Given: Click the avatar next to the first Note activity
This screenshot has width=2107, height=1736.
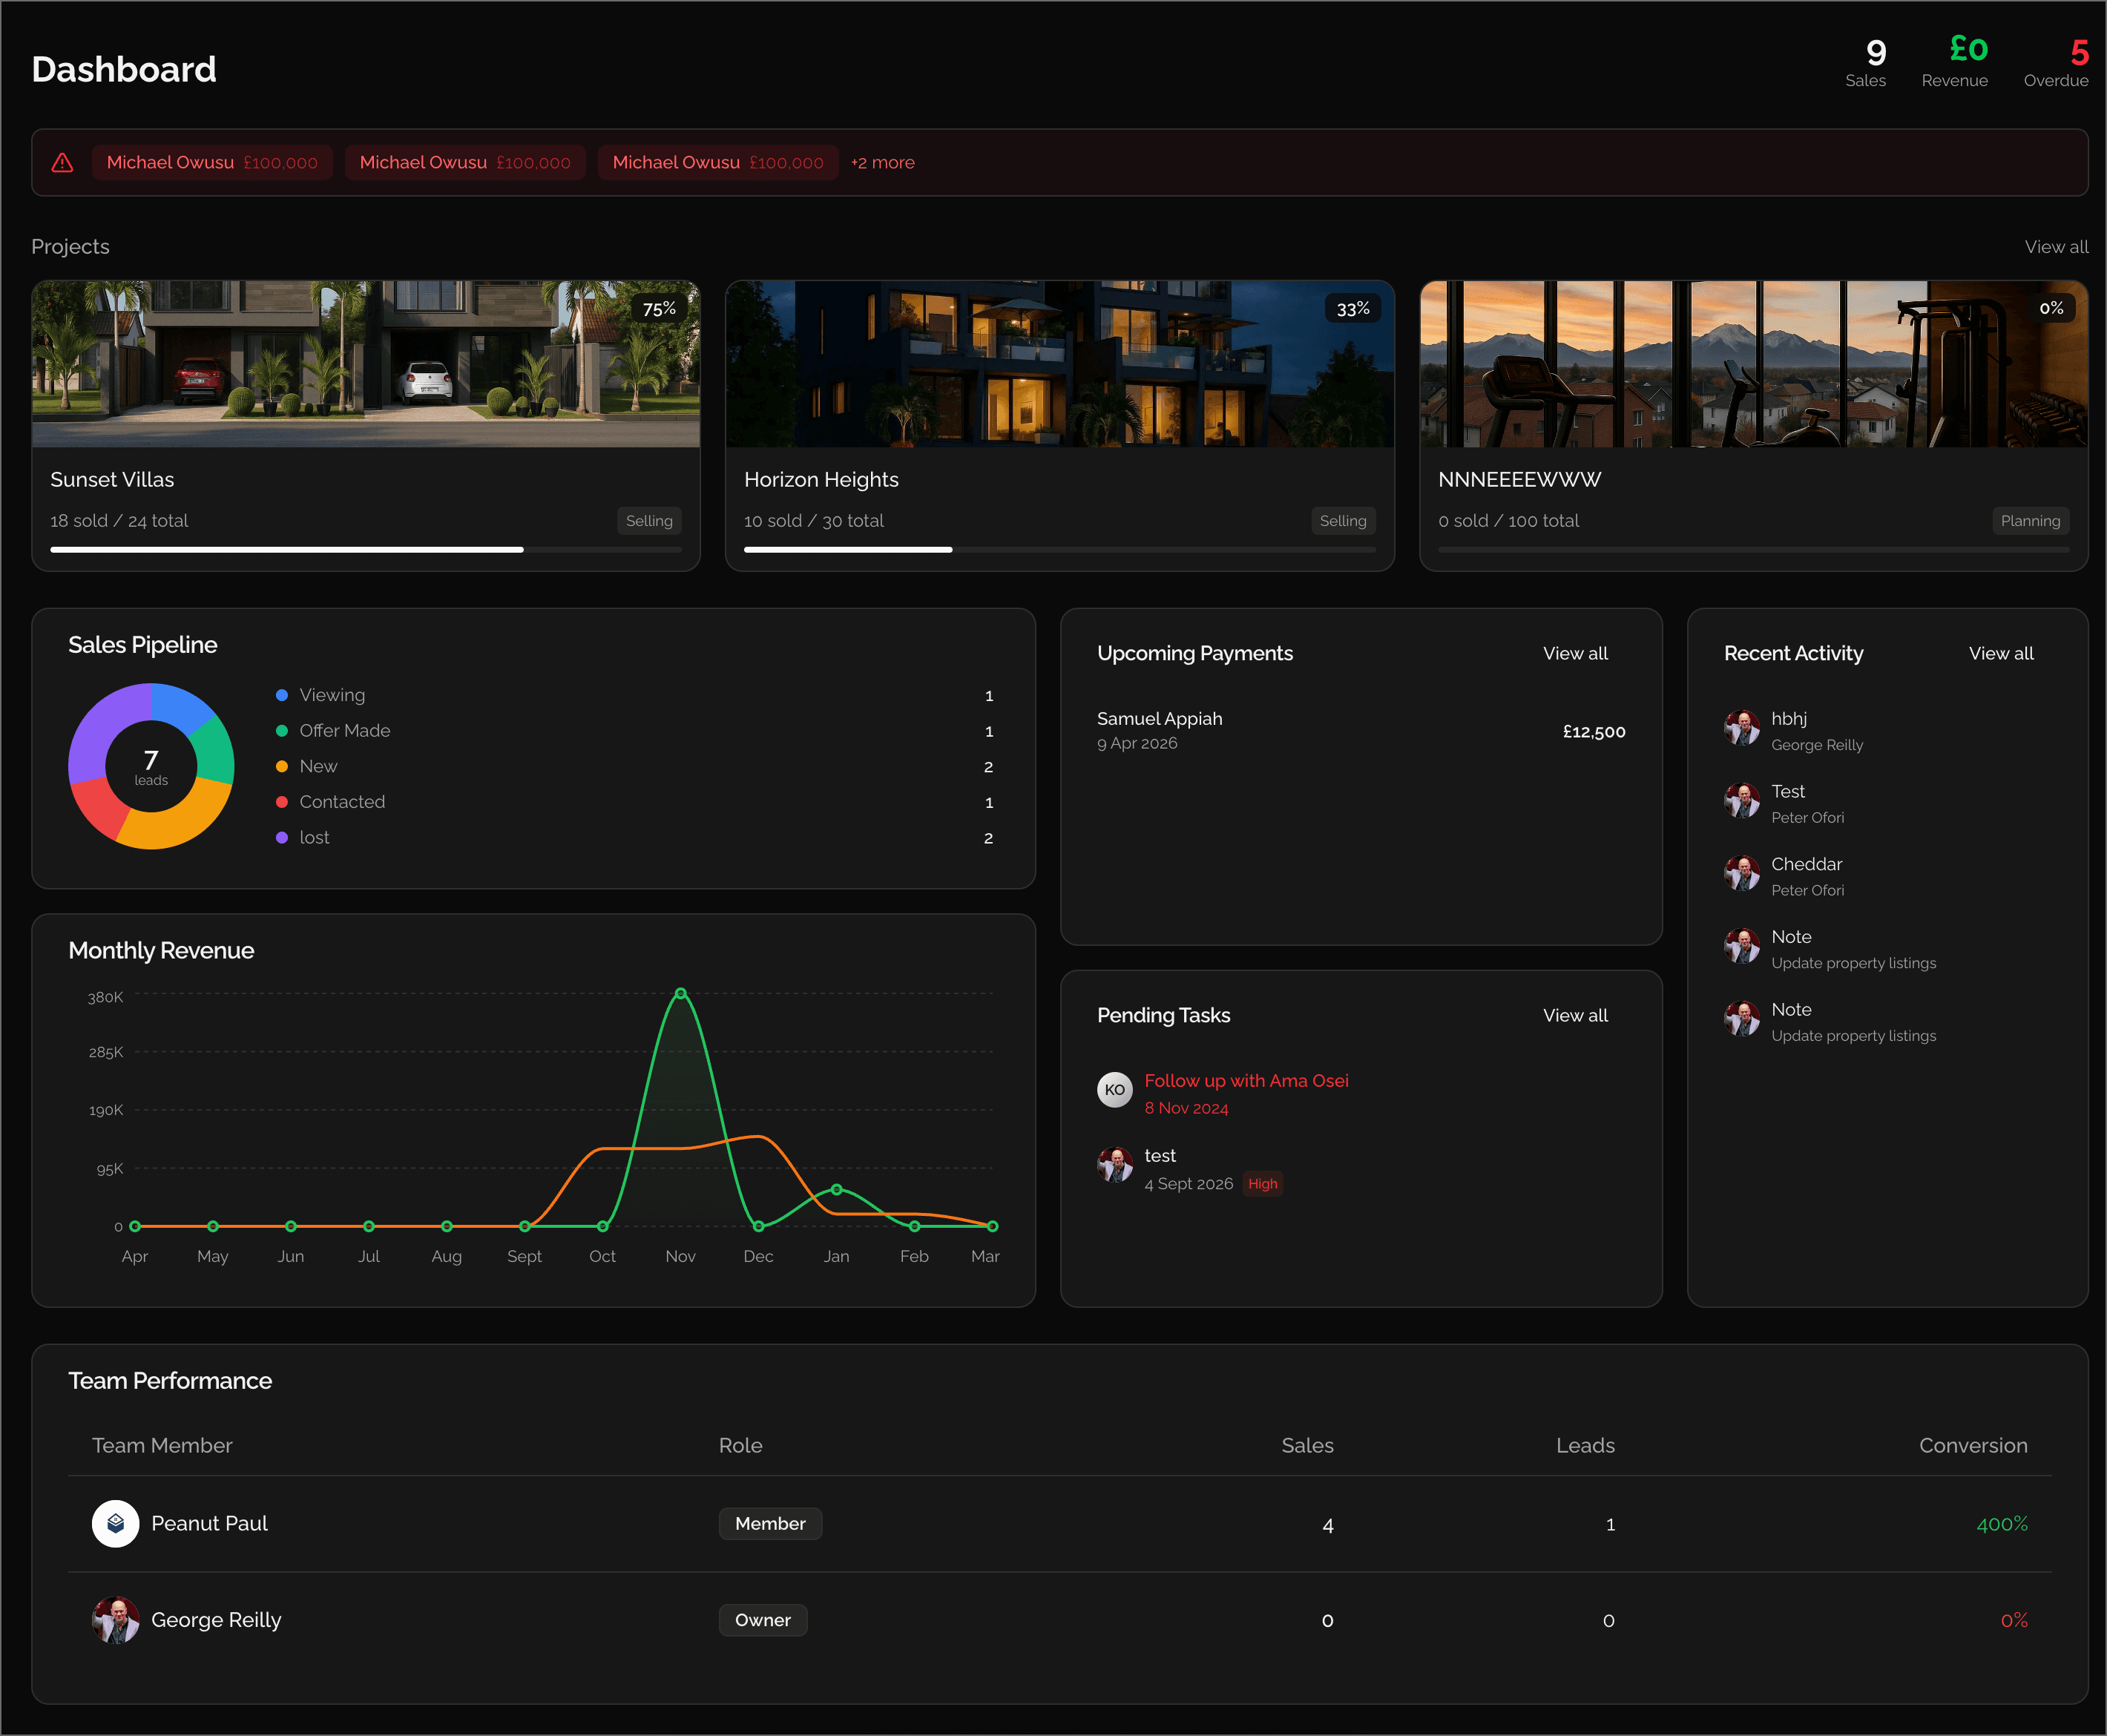Looking at the screenshot, I should point(1742,946).
